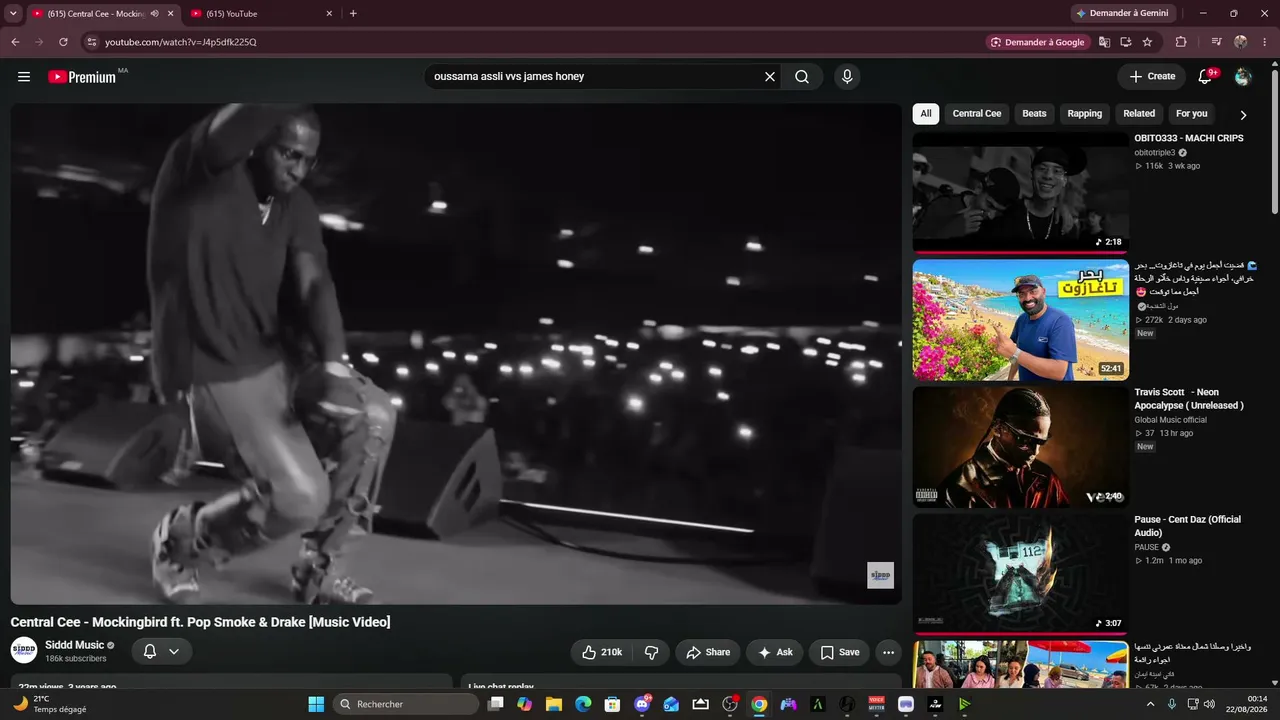Select the Related filter chip
Image resolution: width=1280 pixels, height=720 pixels.
pos(1139,114)
